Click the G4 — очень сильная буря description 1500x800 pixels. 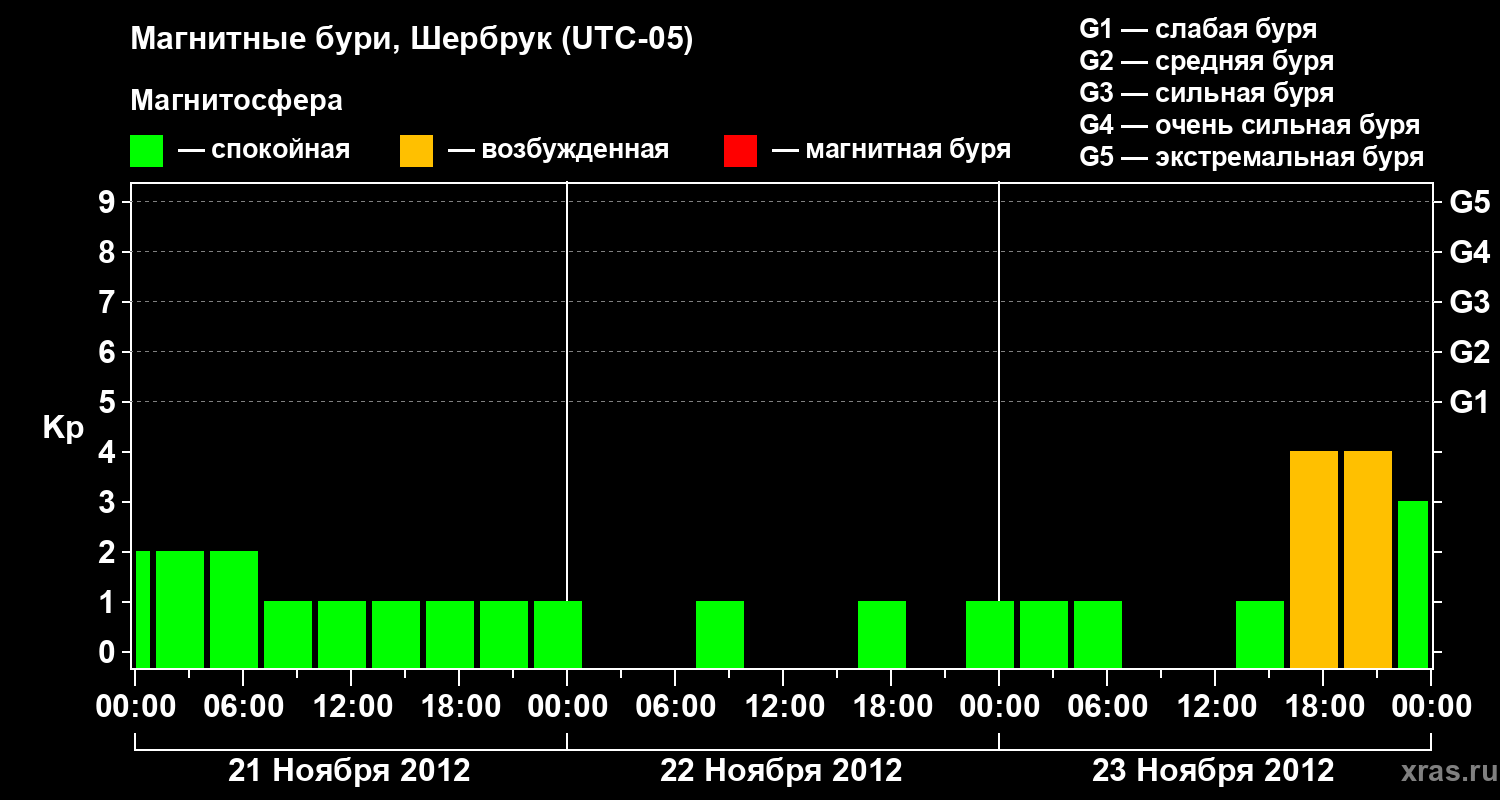tap(1249, 125)
